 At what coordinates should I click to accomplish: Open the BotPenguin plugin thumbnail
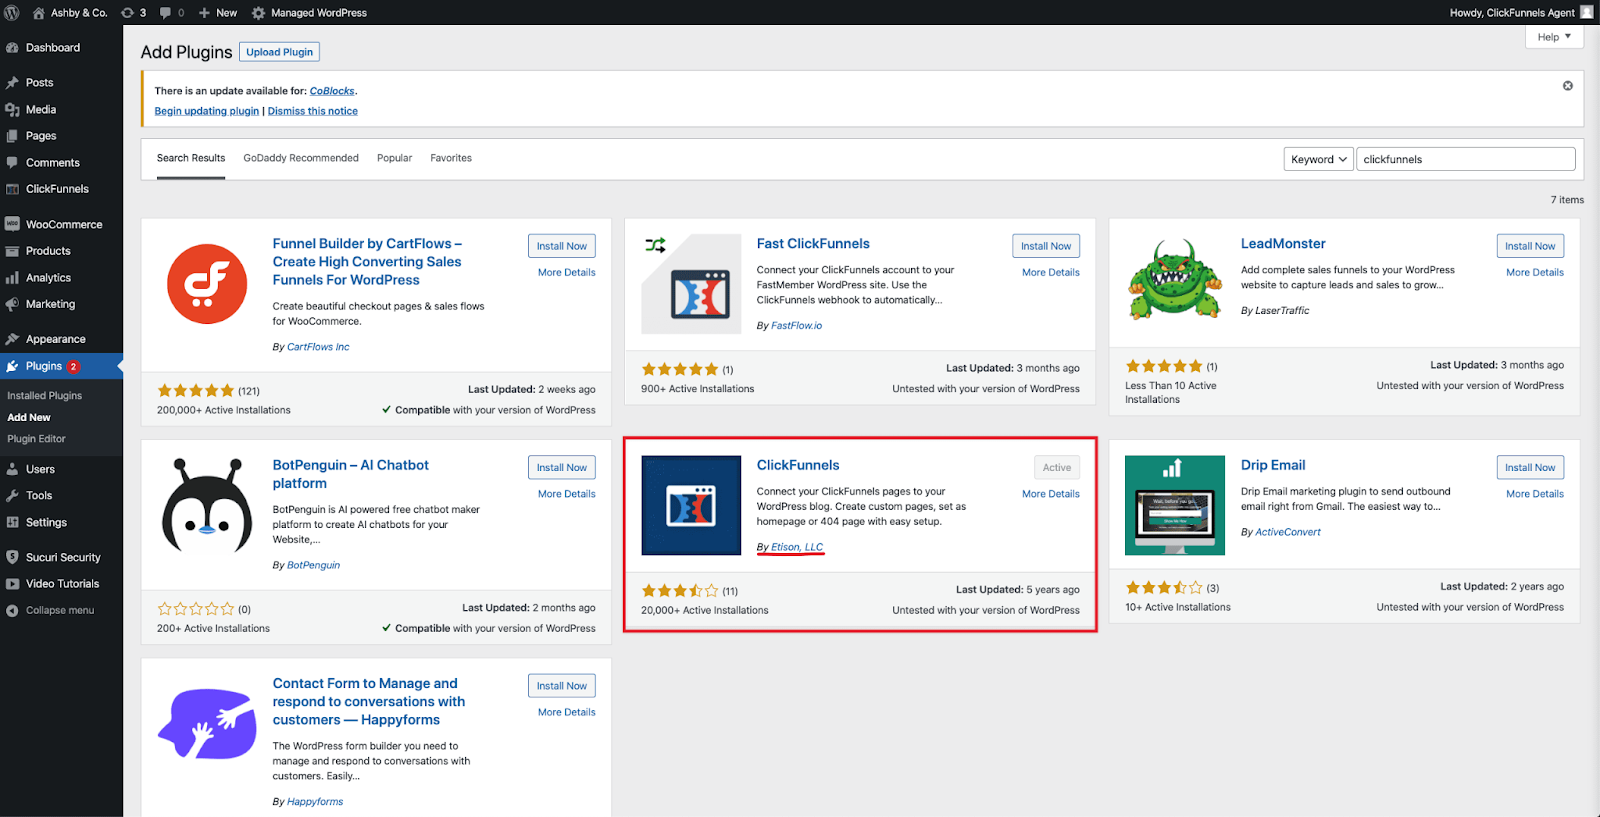[x=207, y=506]
